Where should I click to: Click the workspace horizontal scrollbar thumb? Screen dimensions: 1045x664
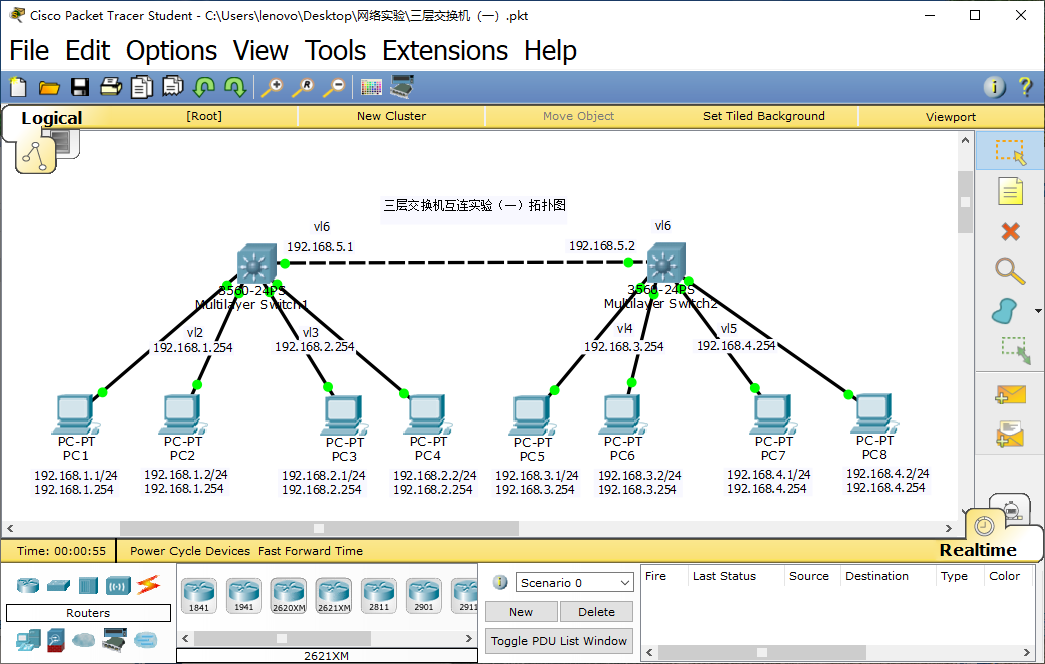[319, 529]
